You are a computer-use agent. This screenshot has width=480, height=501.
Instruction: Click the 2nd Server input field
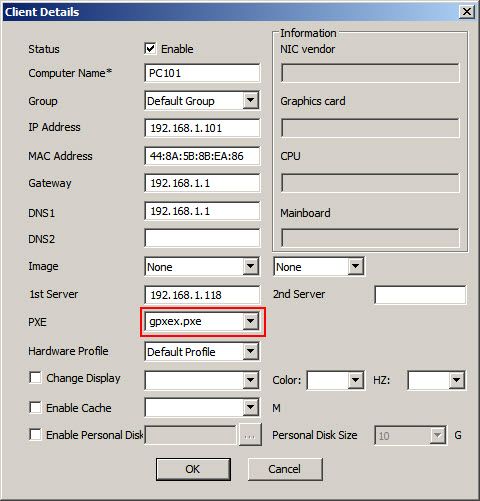point(420,295)
